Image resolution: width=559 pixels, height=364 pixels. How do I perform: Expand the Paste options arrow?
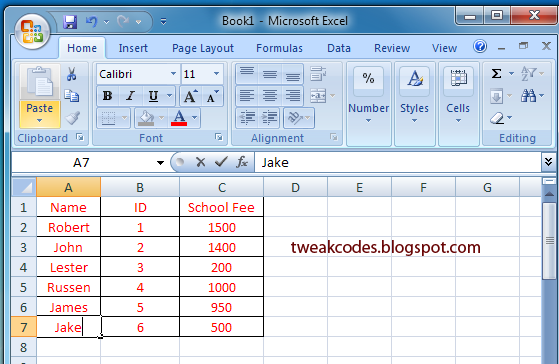coord(40,121)
